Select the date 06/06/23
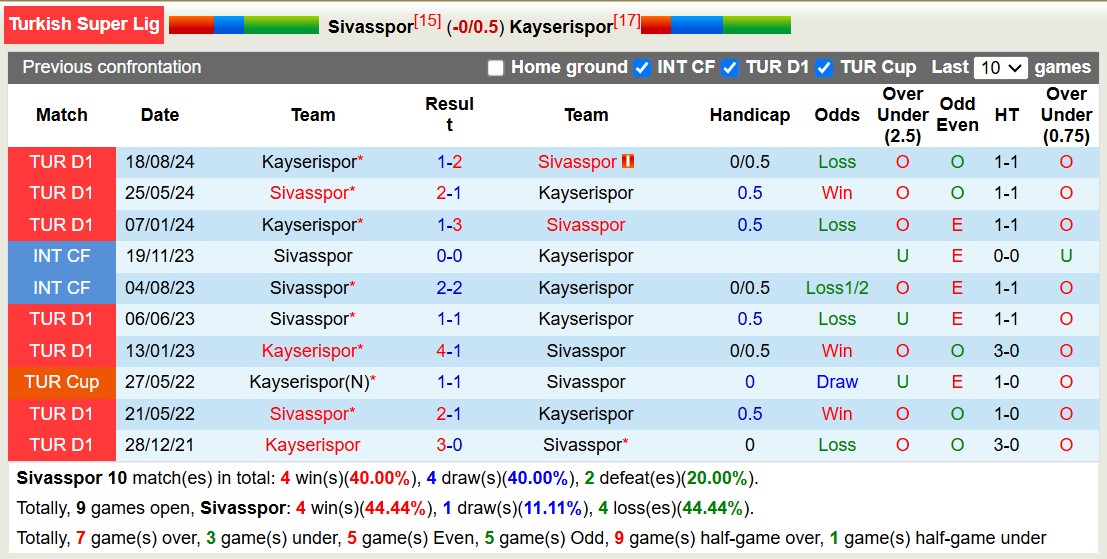This screenshot has height=559, width=1107. click(x=160, y=319)
